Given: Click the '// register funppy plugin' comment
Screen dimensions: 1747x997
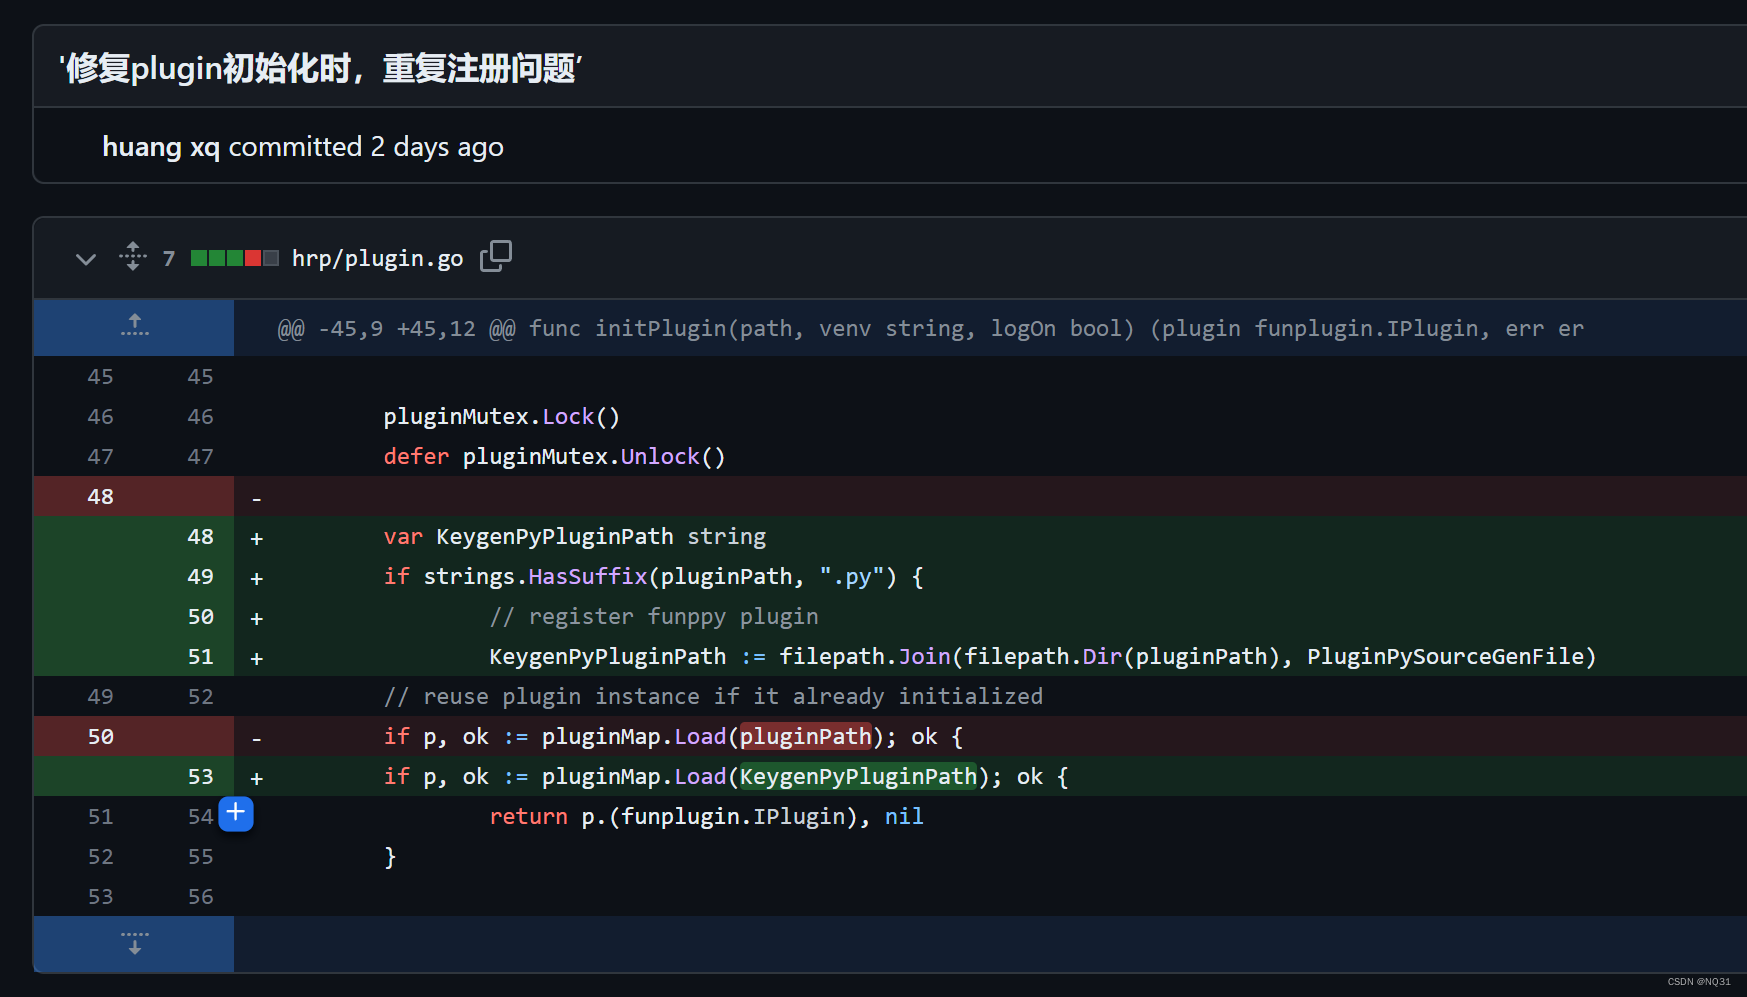Looking at the screenshot, I should 654,617.
